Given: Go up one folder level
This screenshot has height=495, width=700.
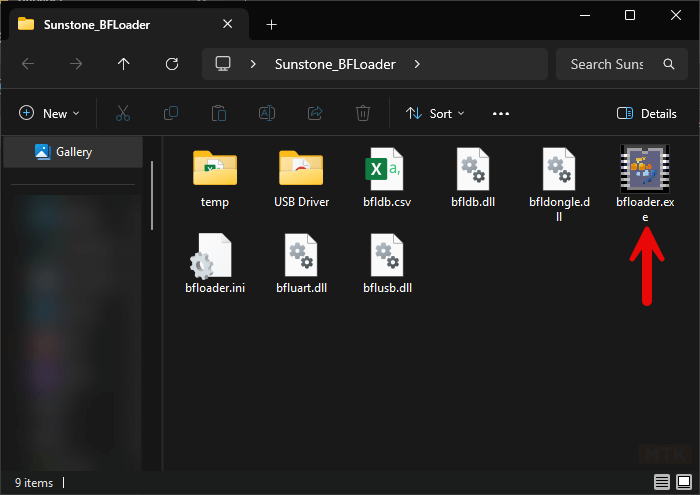Looking at the screenshot, I should point(124,64).
